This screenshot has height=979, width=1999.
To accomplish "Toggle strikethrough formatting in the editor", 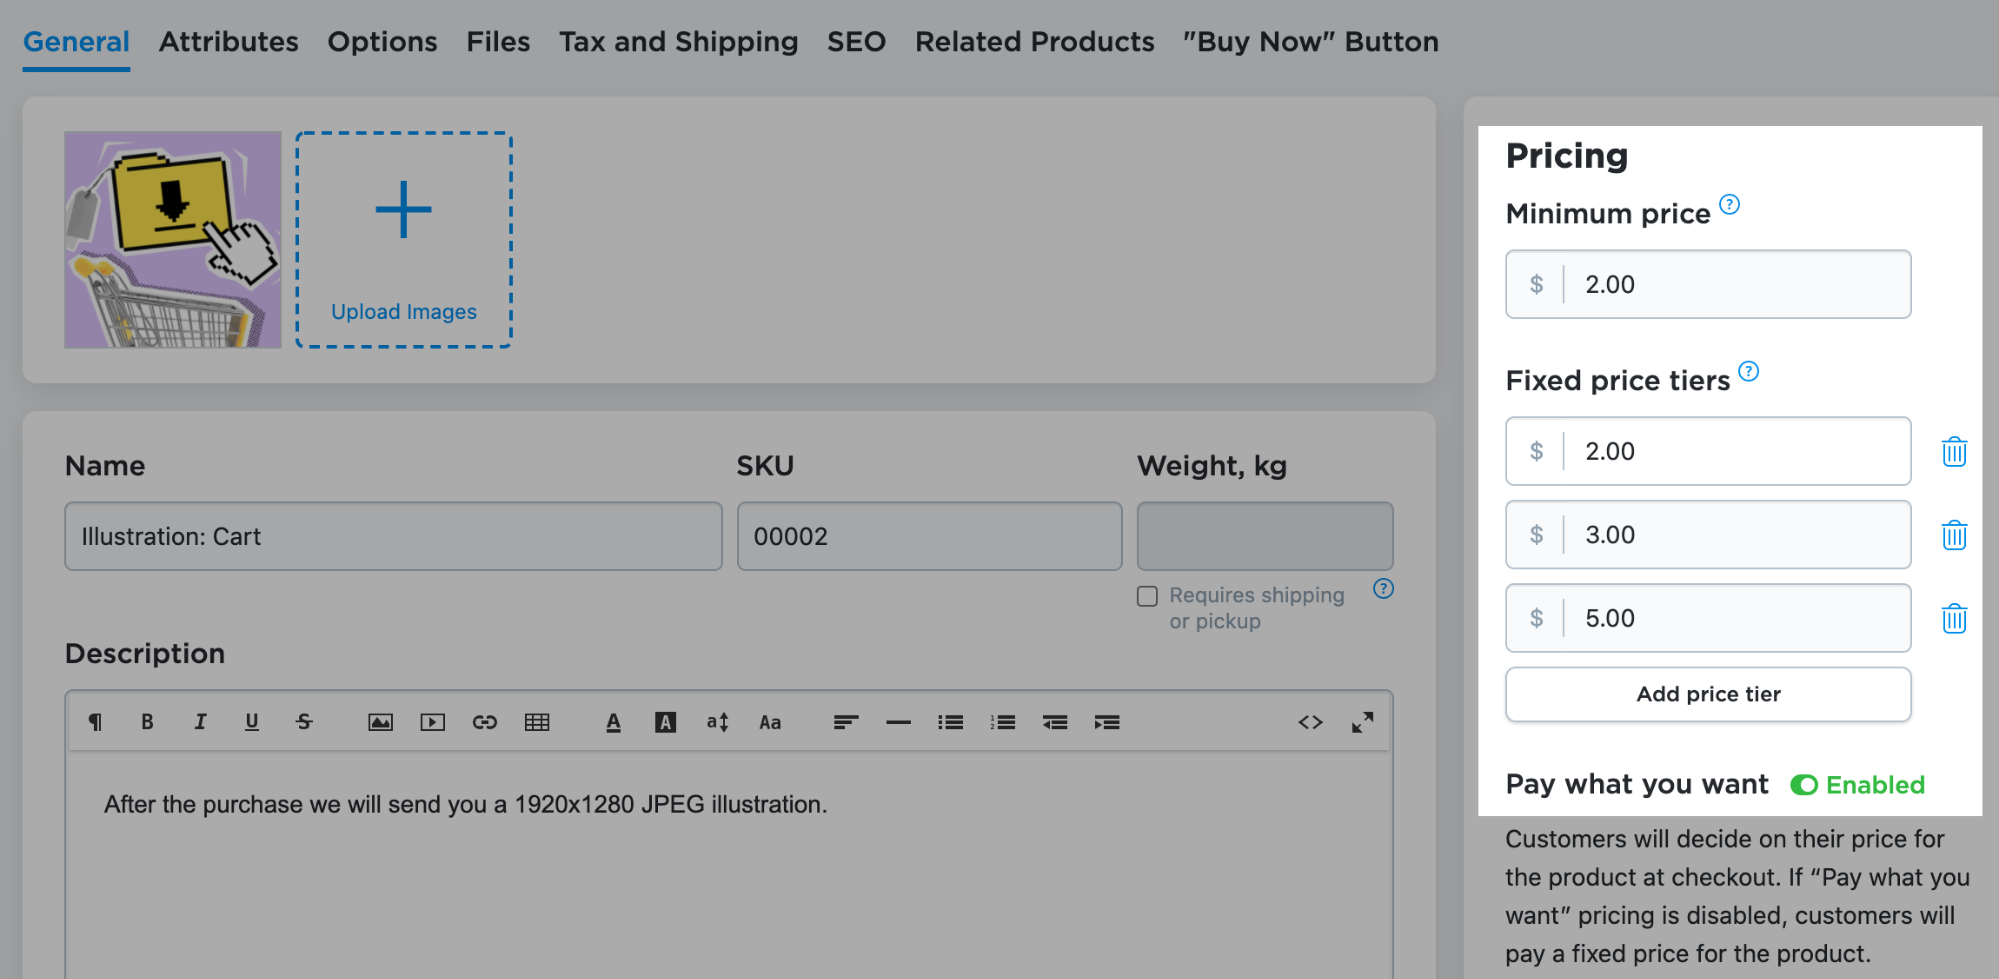I will pyautogui.click(x=304, y=722).
